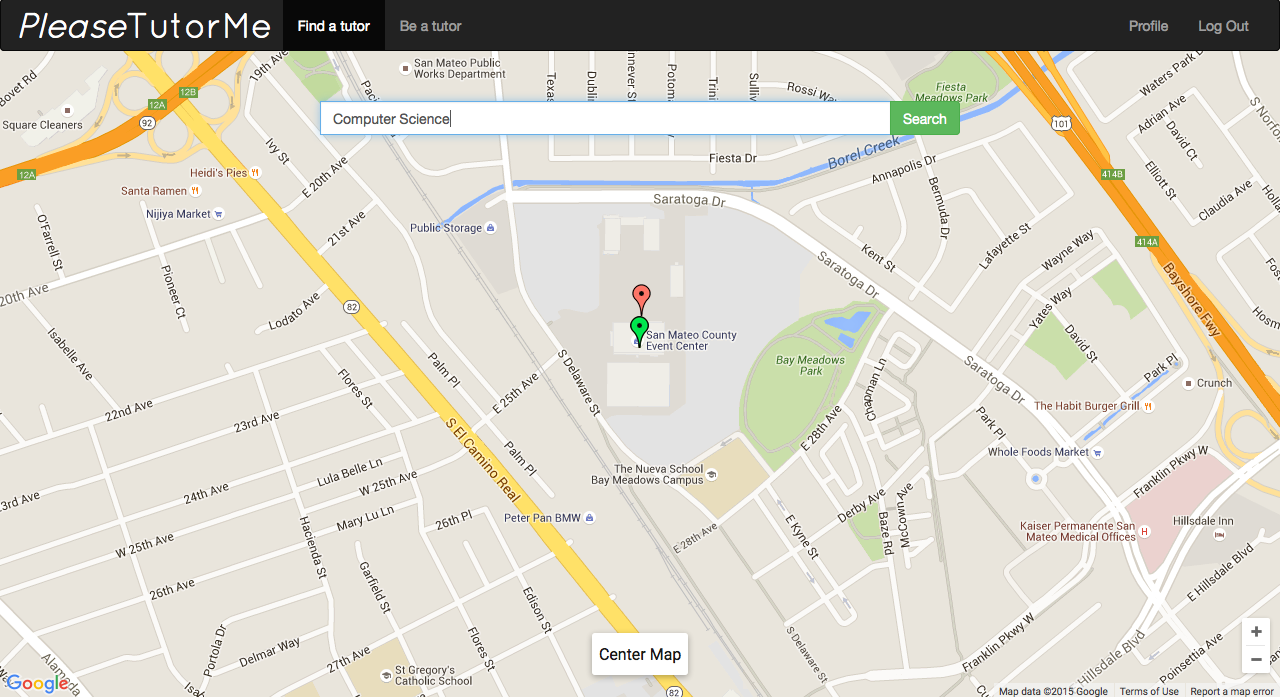Click the green Search button
This screenshot has height=697, width=1280.
924,118
